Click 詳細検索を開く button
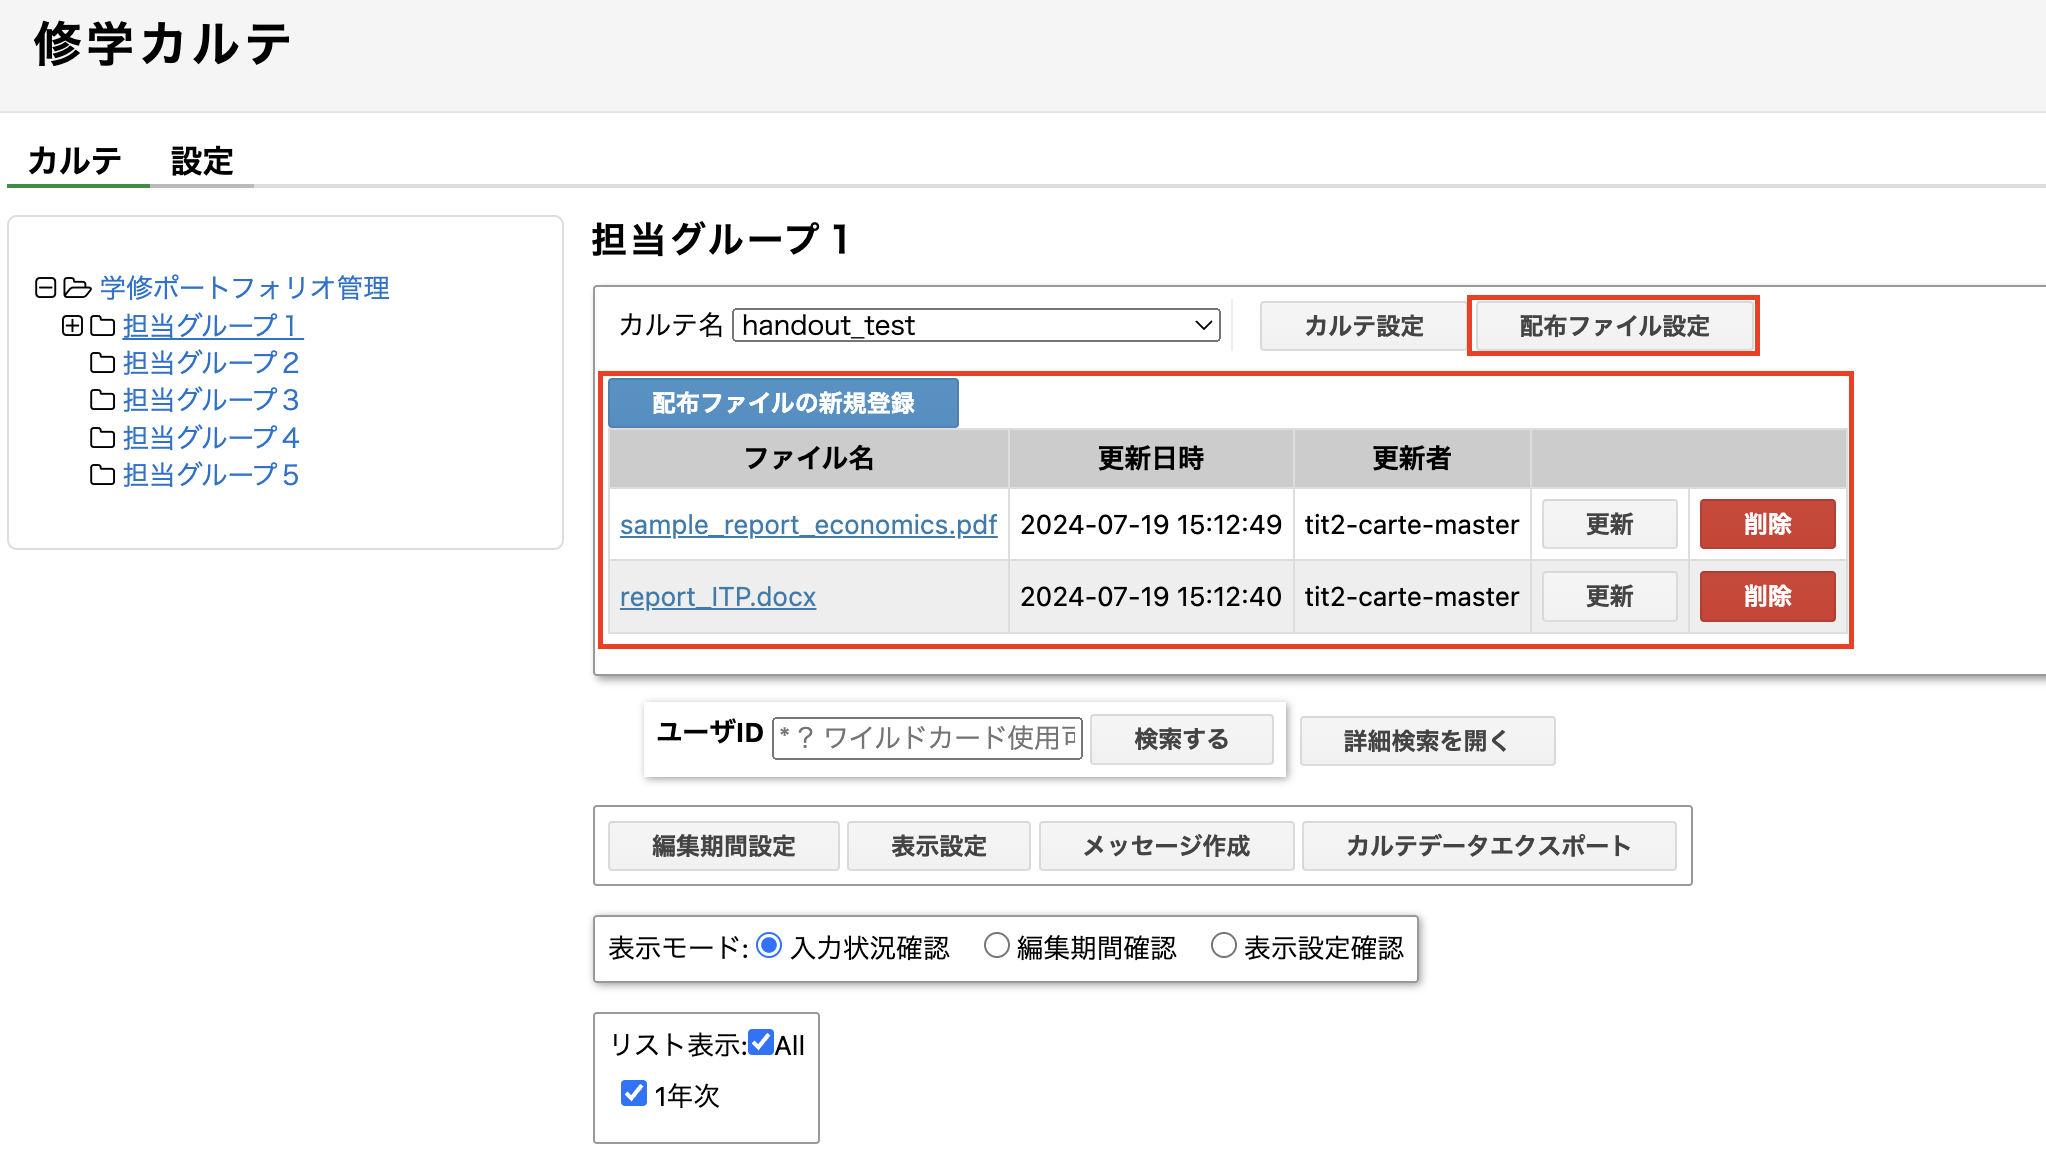Viewport: 2046px width, 1166px height. 1427,741
